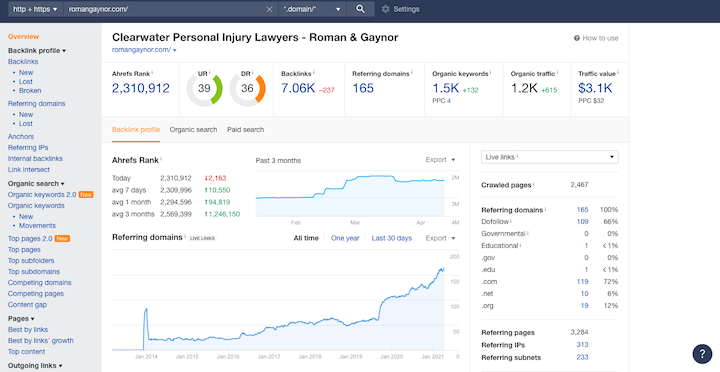Click info icon beside Ahrefs Rank metric
The width and height of the screenshot is (720, 372).
(x=152, y=73)
